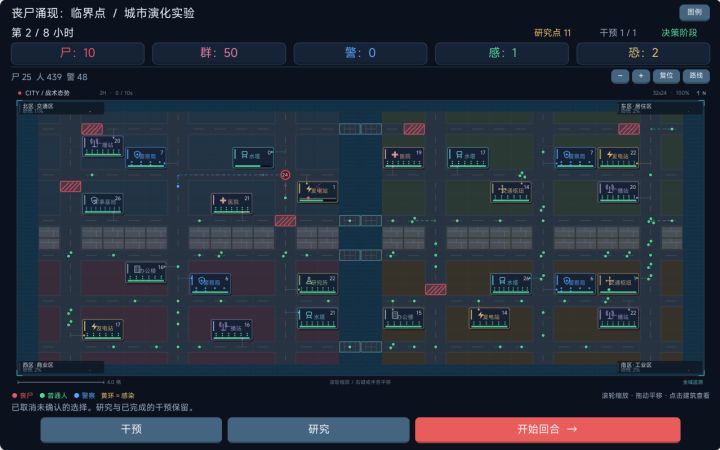Select south district broadcast station numbered 22
Image resolution: width=720 pixels, height=450 pixels.
(x=618, y=318)
